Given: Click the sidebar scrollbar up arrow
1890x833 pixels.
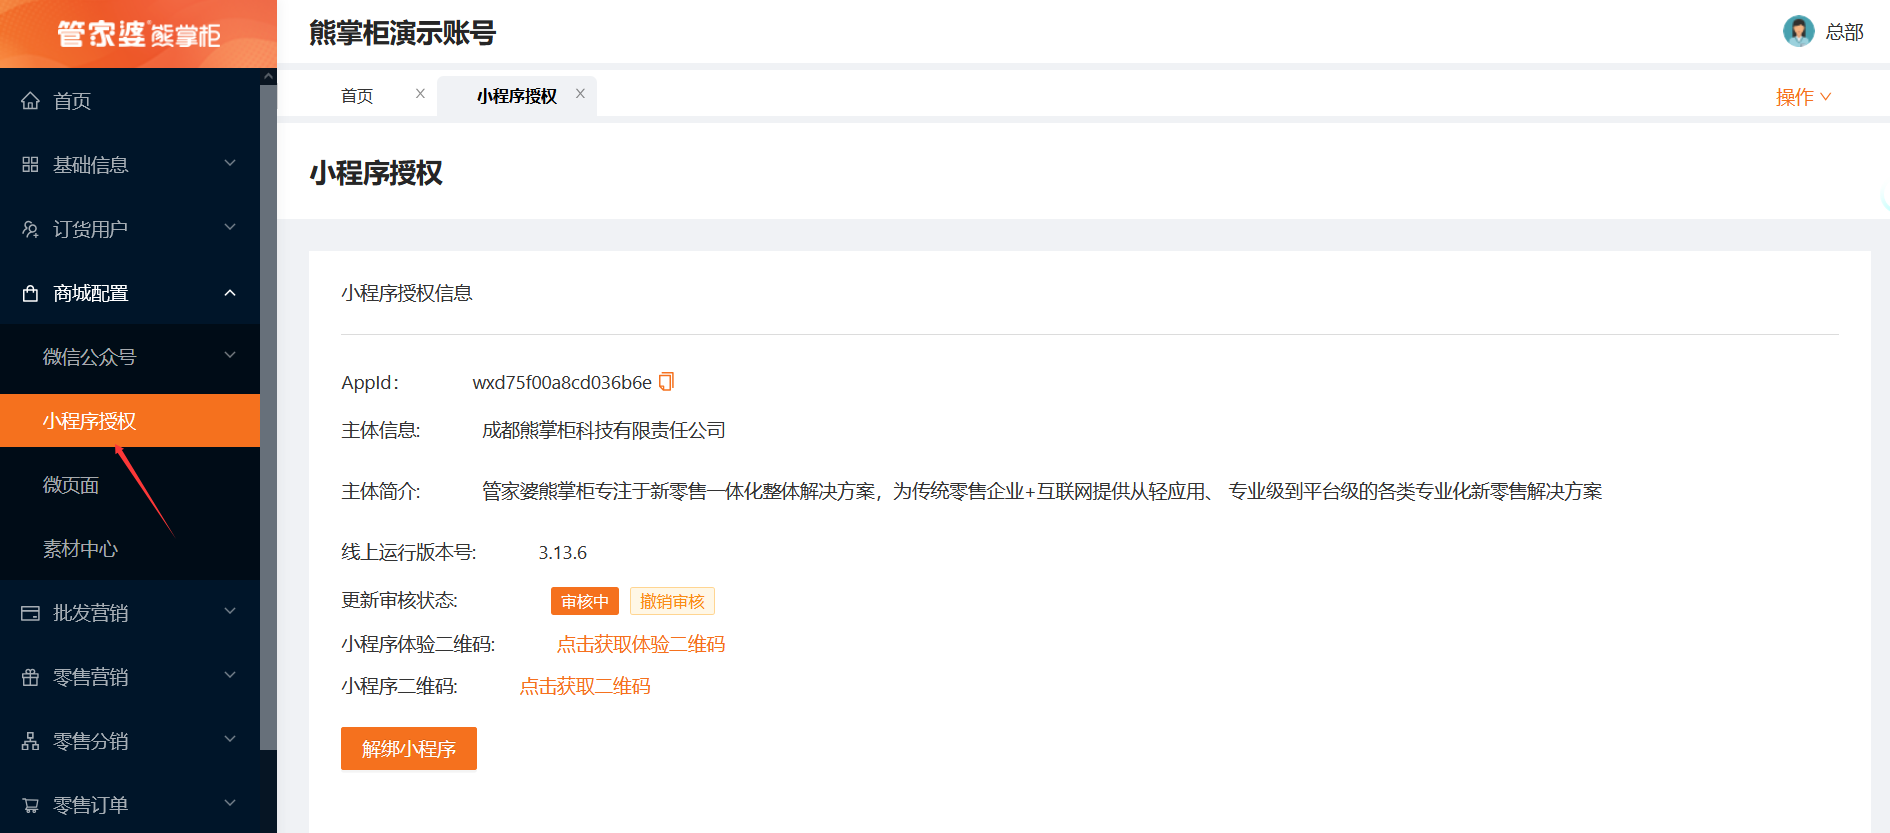Looking at the screenshot, I should point(268,76).
